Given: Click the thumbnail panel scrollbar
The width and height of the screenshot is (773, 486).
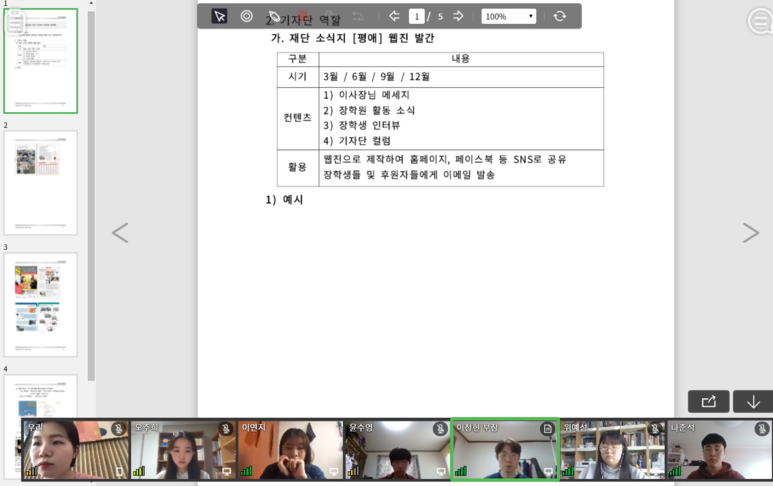Looking at the screenshot, I should (x=91, y=200).
